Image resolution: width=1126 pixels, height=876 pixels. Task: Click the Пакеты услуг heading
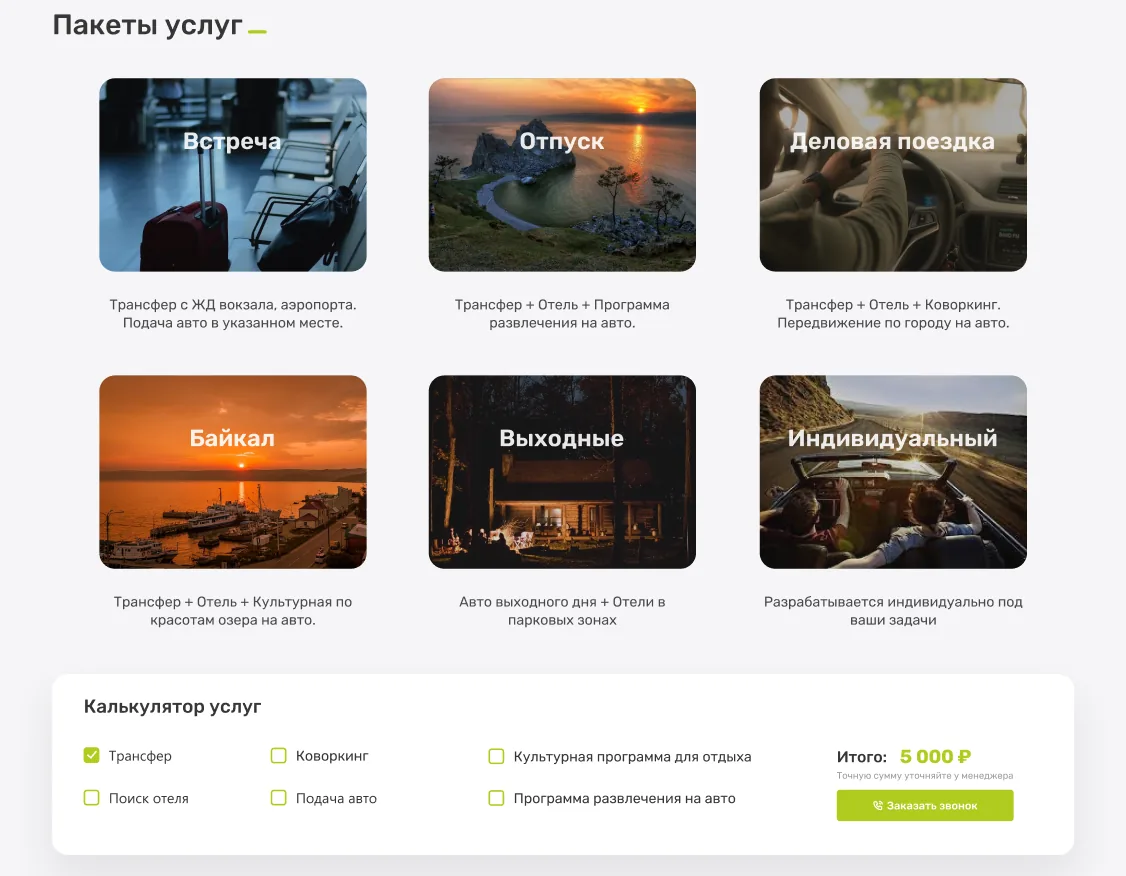point(148,25)
